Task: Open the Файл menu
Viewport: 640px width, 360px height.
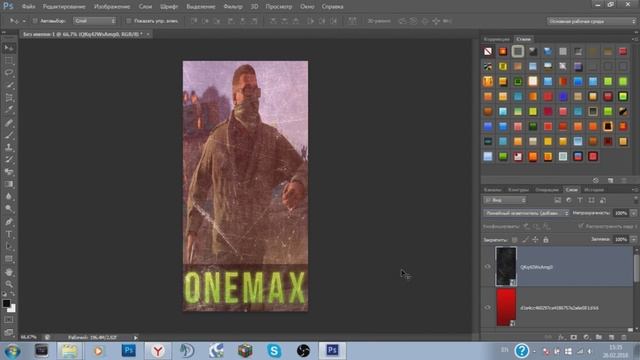Action: [29, 7]
